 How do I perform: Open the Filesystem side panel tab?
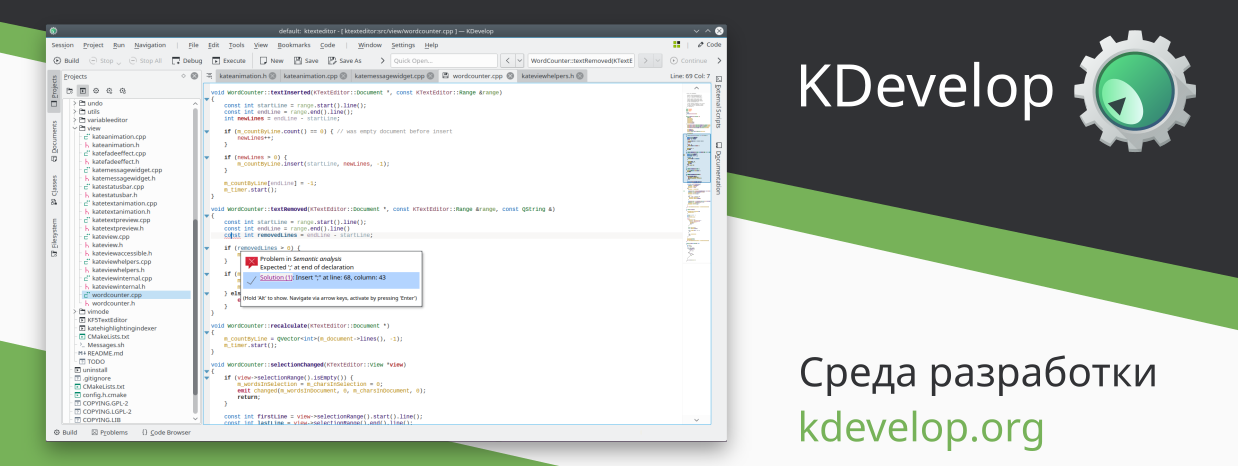pos(54,238)
